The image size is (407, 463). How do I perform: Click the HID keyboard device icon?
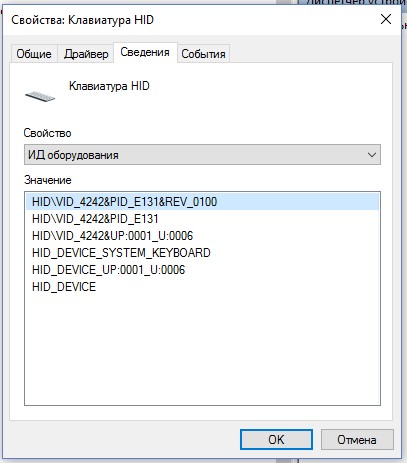pos(40,97)
